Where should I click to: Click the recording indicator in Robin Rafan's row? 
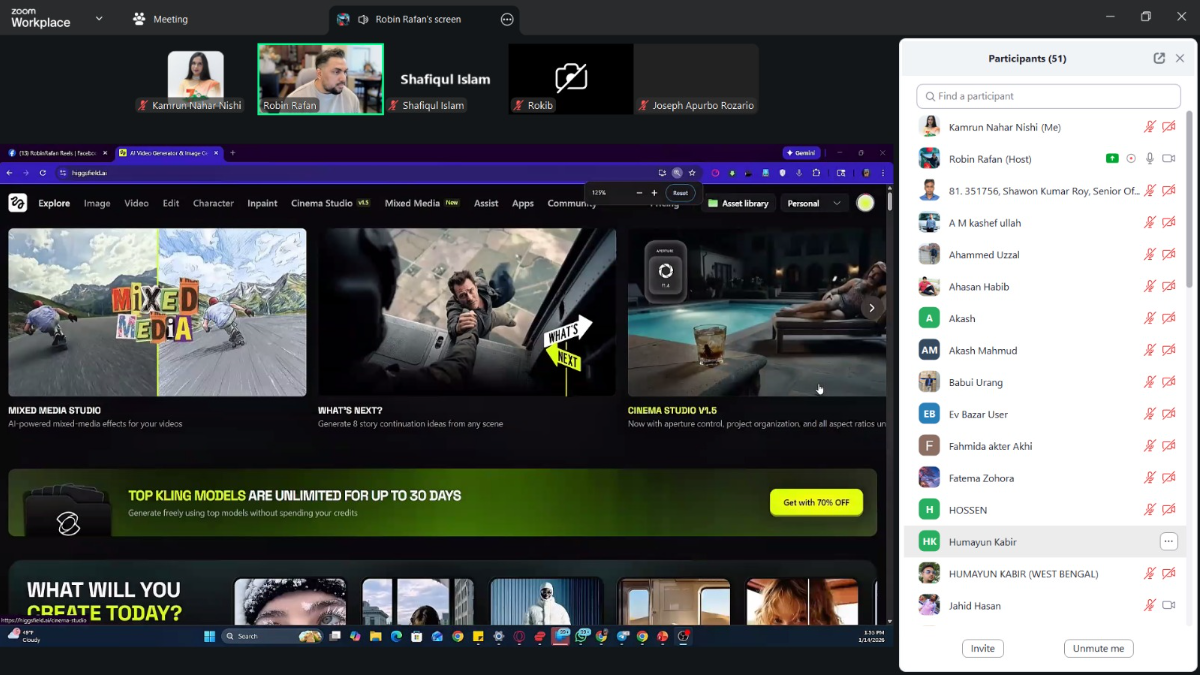(1131, 159)
